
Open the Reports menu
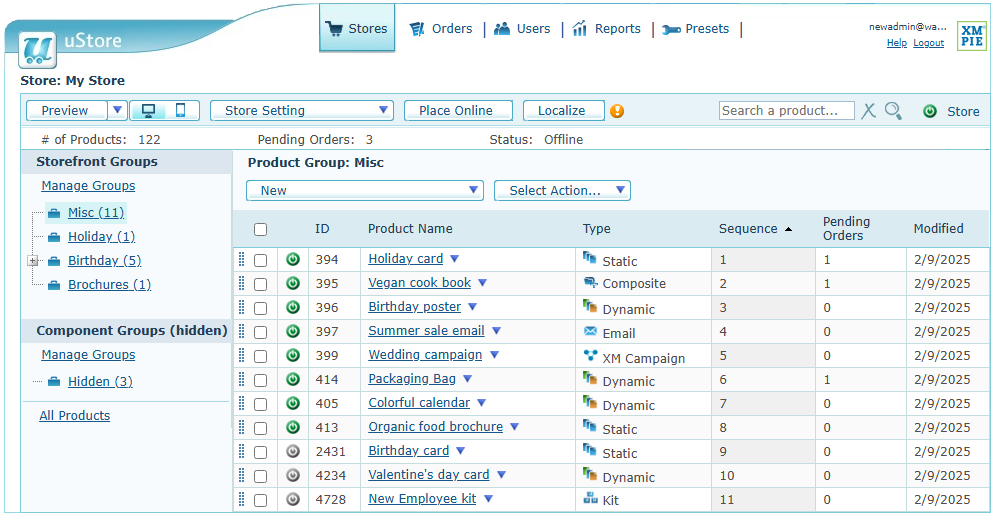click(x=607, y=29)
